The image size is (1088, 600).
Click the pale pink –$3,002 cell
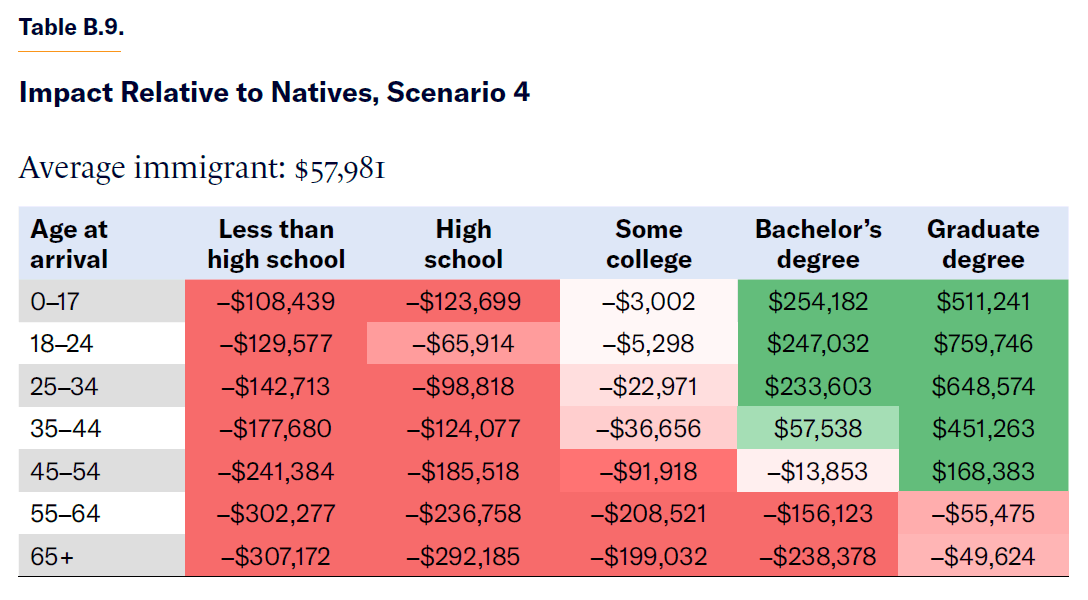pos(648,301)
